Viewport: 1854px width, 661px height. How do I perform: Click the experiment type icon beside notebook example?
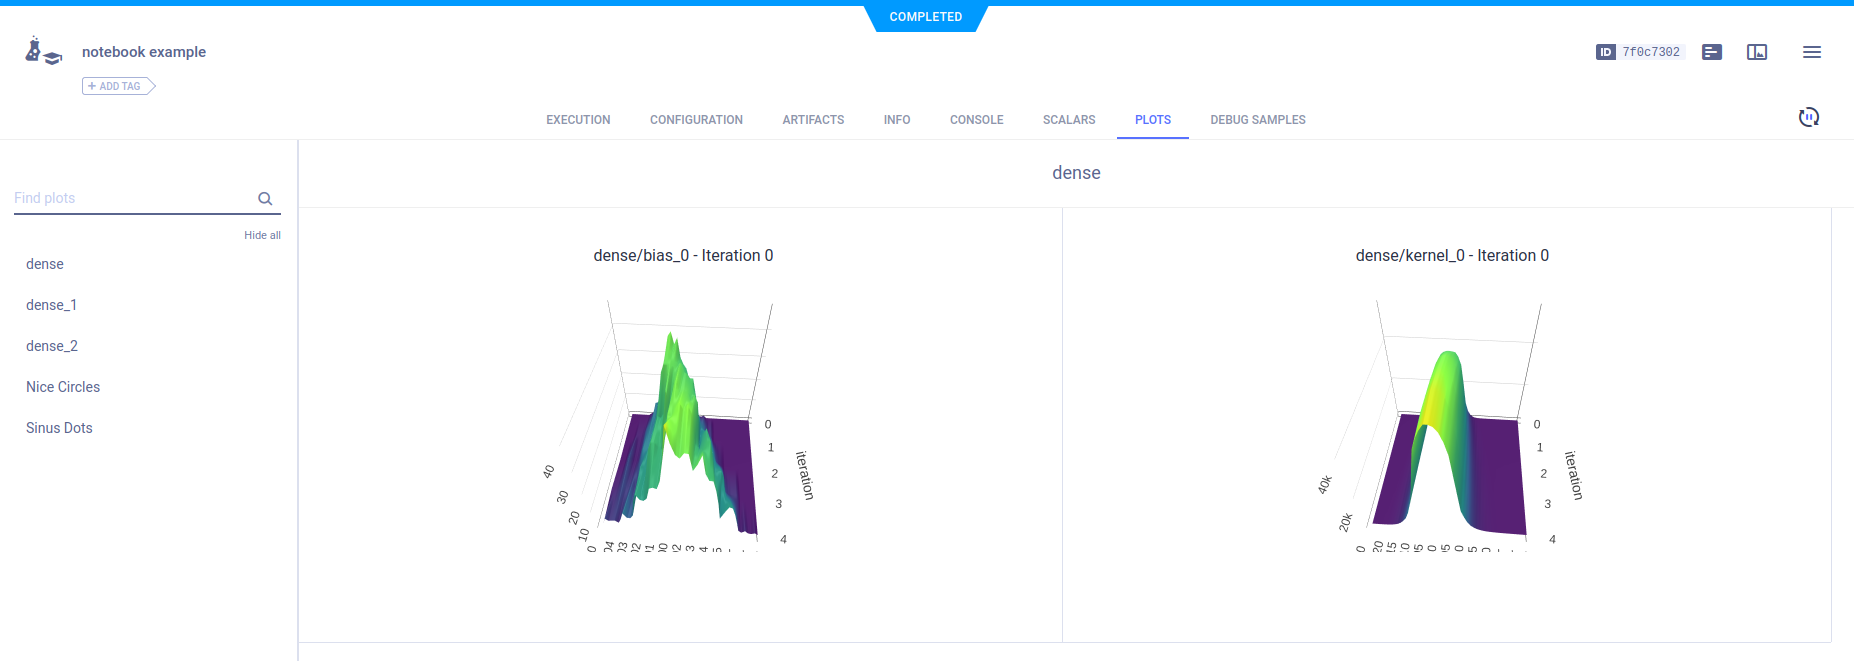(x=42, y=51)
